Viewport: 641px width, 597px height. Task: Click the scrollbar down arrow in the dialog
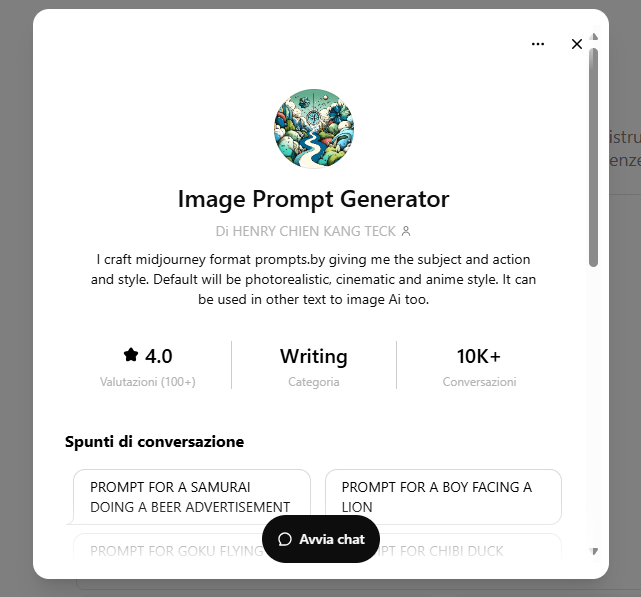pos(593,551)
